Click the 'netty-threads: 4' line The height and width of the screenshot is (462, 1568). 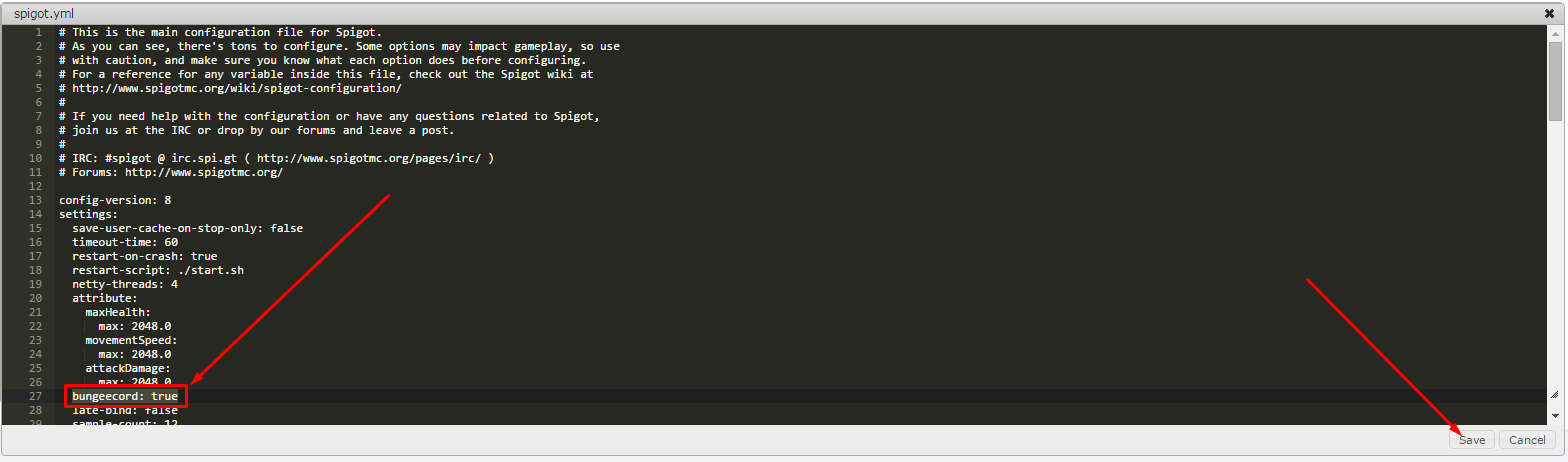125,284
